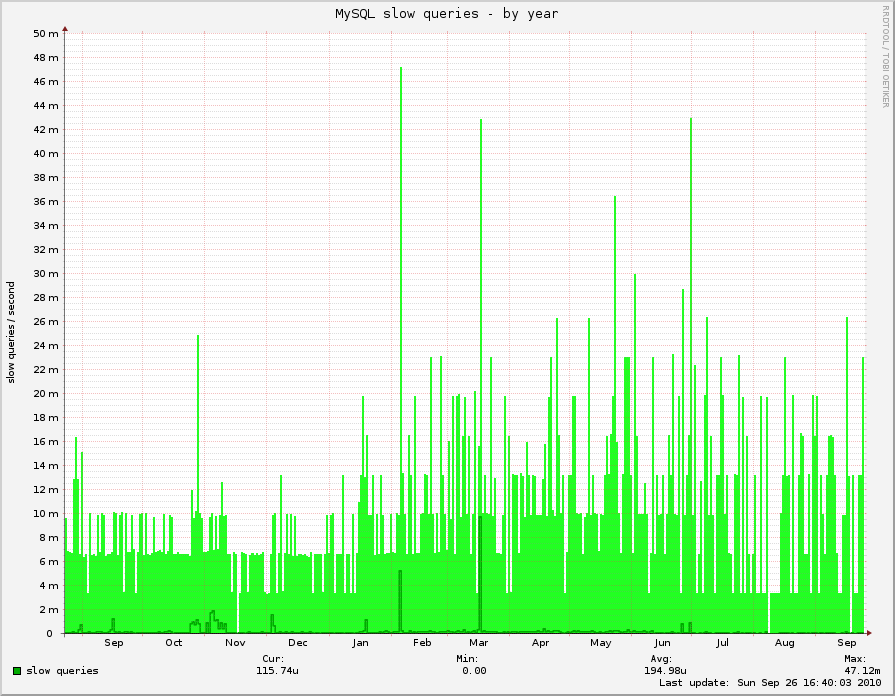
Task: Select the '38 m' y-axis label
Action: pyautogui.click(x=46, y=178)
